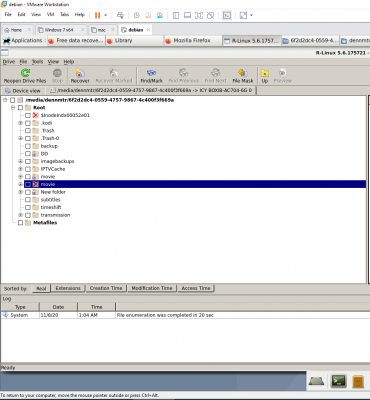Open the Tools menu in R-Linux

(37, 62)
